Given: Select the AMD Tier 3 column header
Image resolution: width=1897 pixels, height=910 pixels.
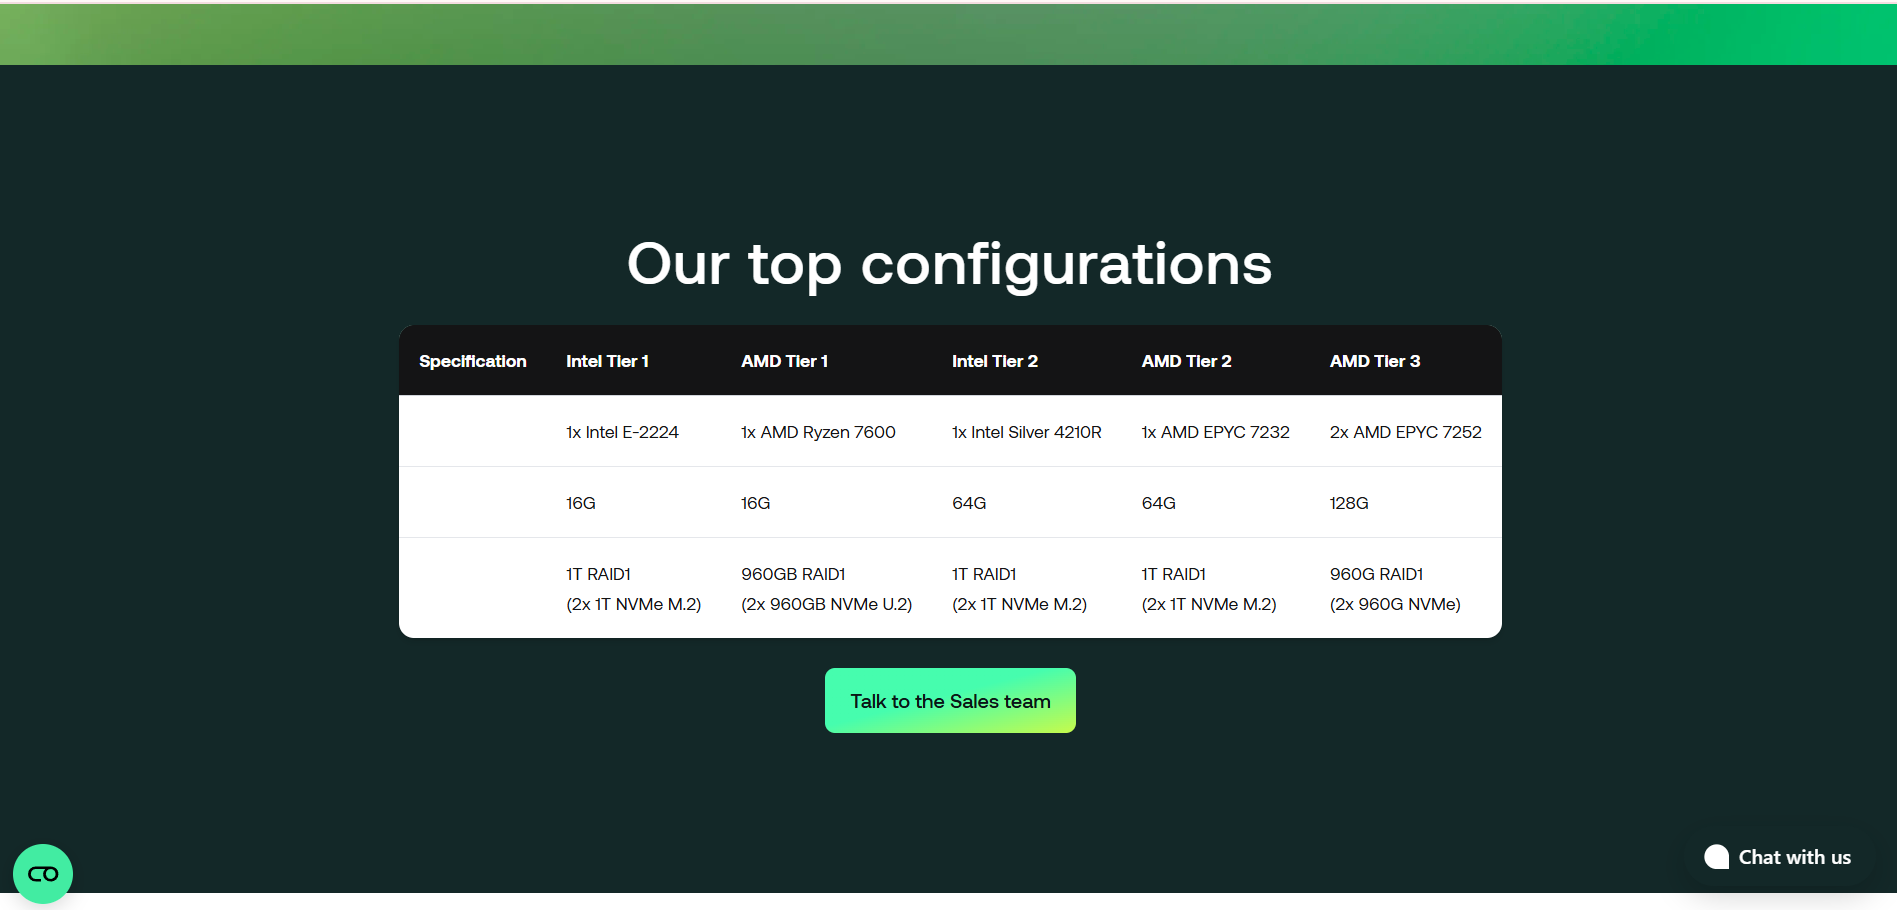Looking at the screenshot, I should point(1374,361).
